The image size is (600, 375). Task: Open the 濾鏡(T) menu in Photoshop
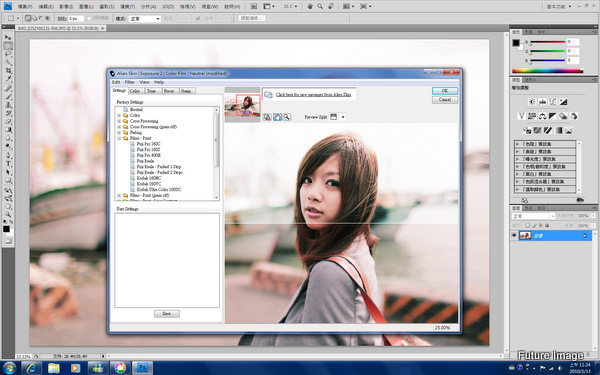point(127,7)
